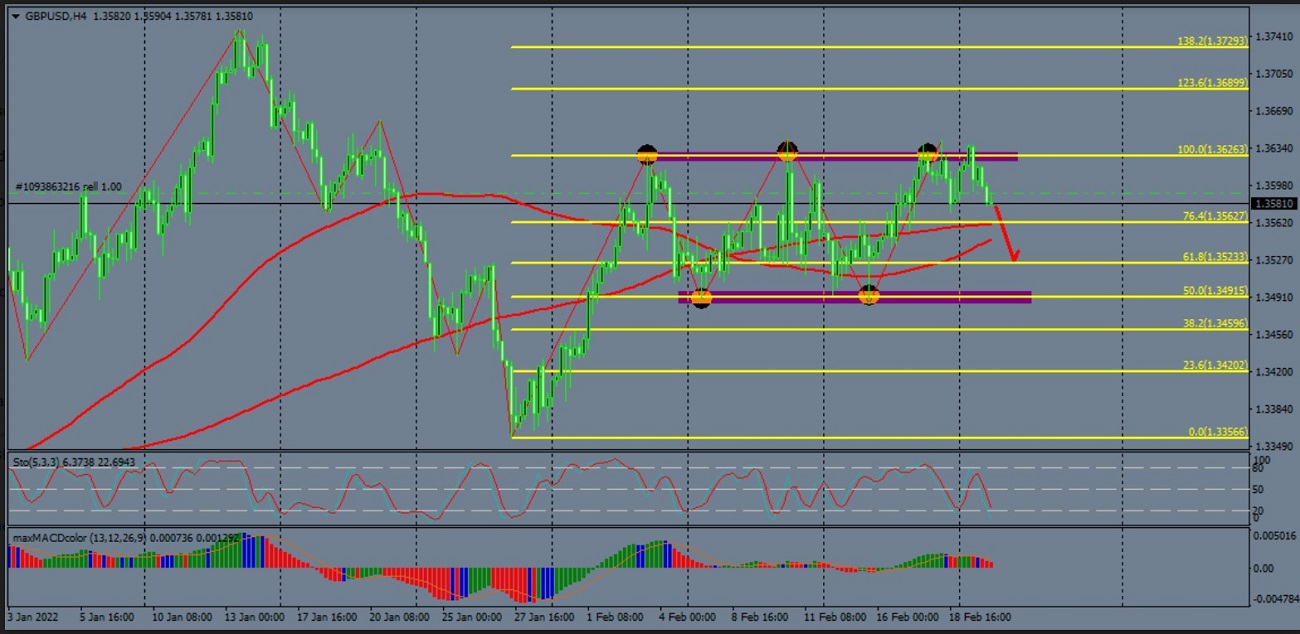Click the 138.2(1.37293) Fibonacci label
Image resolution: width=1300 pixels, height=634 pixels.
click(x=1211, y=42)
